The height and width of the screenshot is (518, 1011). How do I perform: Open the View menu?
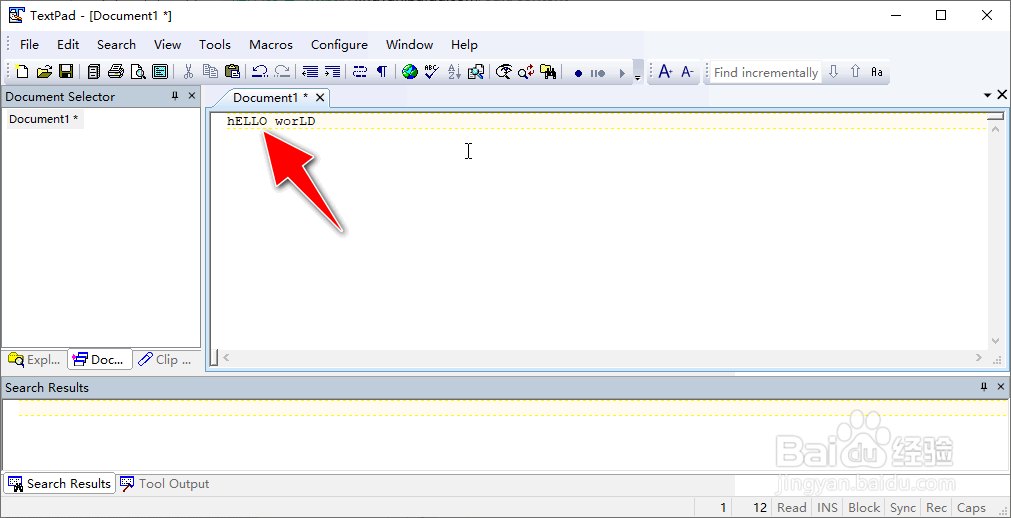pyautogui.click(x=168, y=45)
